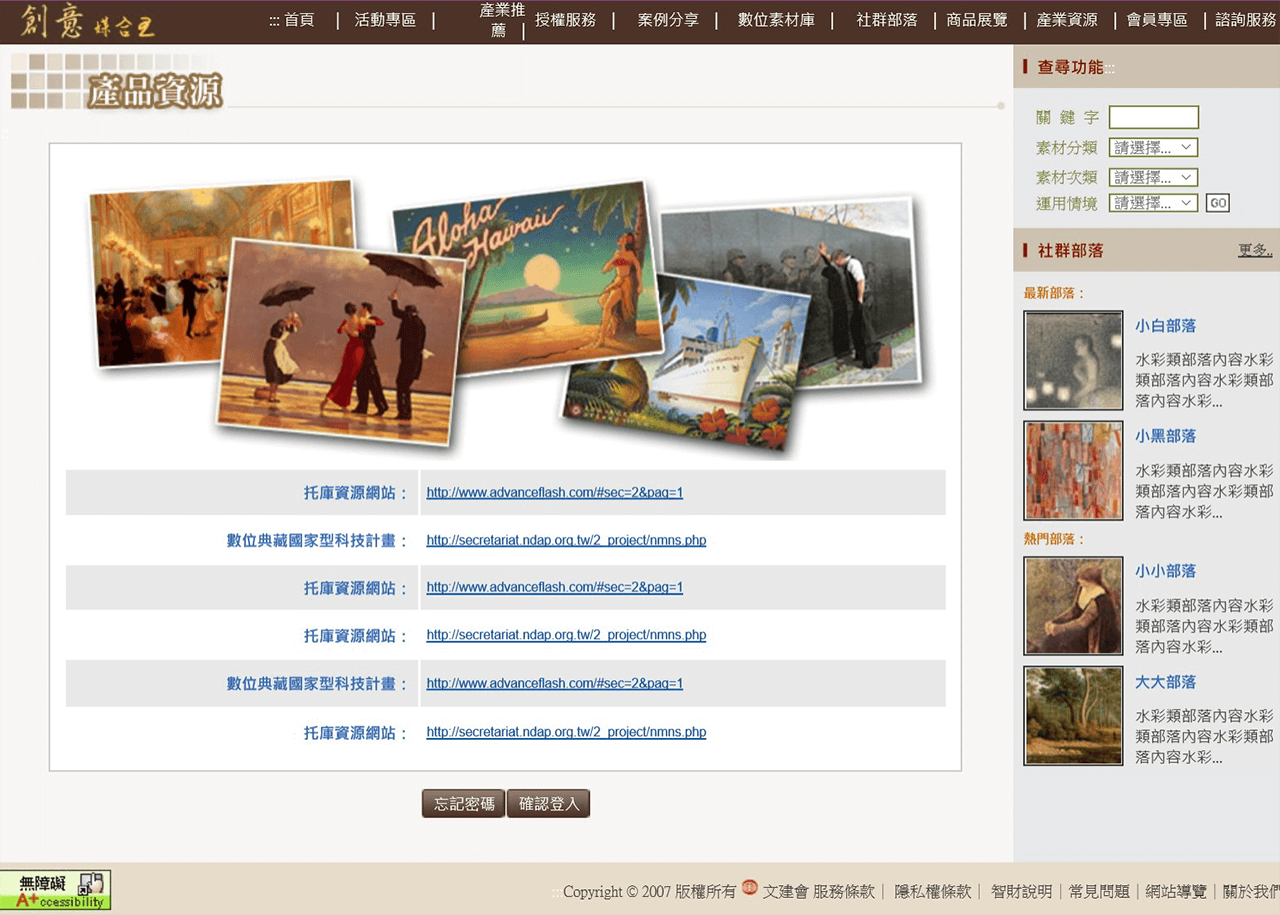Open 社群部落 in top navigation

[886, 20]
